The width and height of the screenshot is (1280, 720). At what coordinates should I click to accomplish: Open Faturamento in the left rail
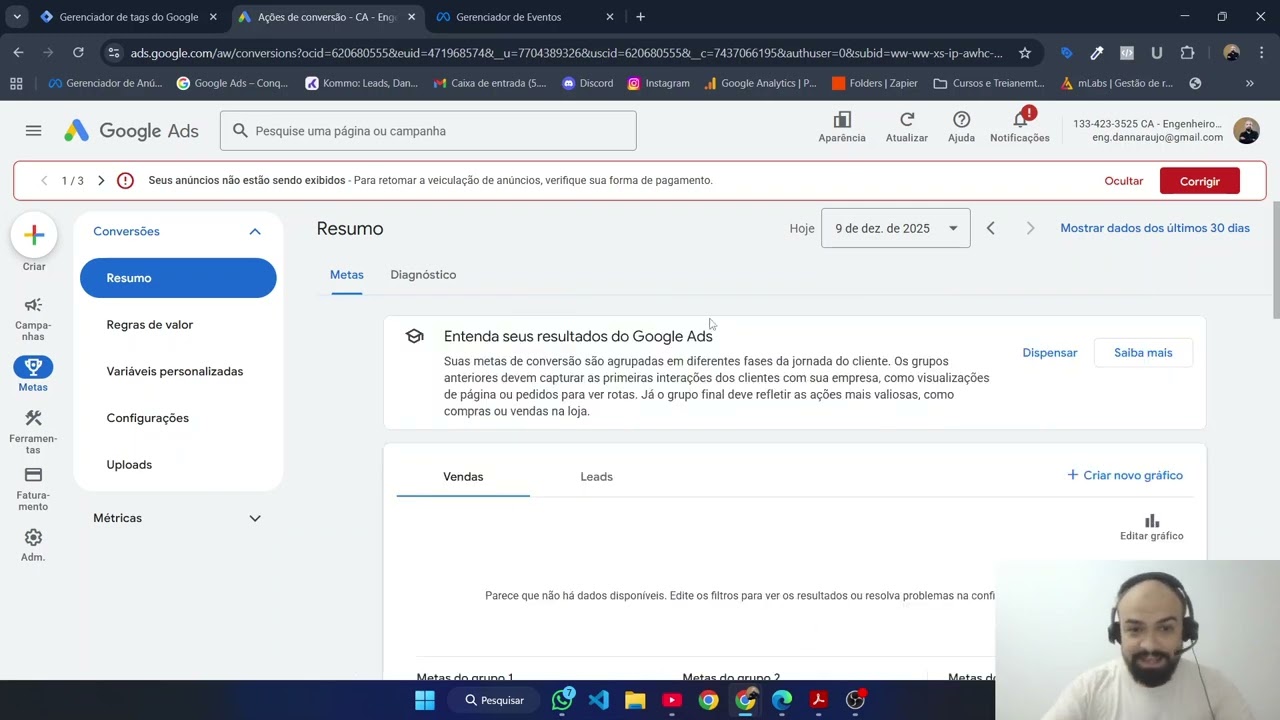click(33, 488)
